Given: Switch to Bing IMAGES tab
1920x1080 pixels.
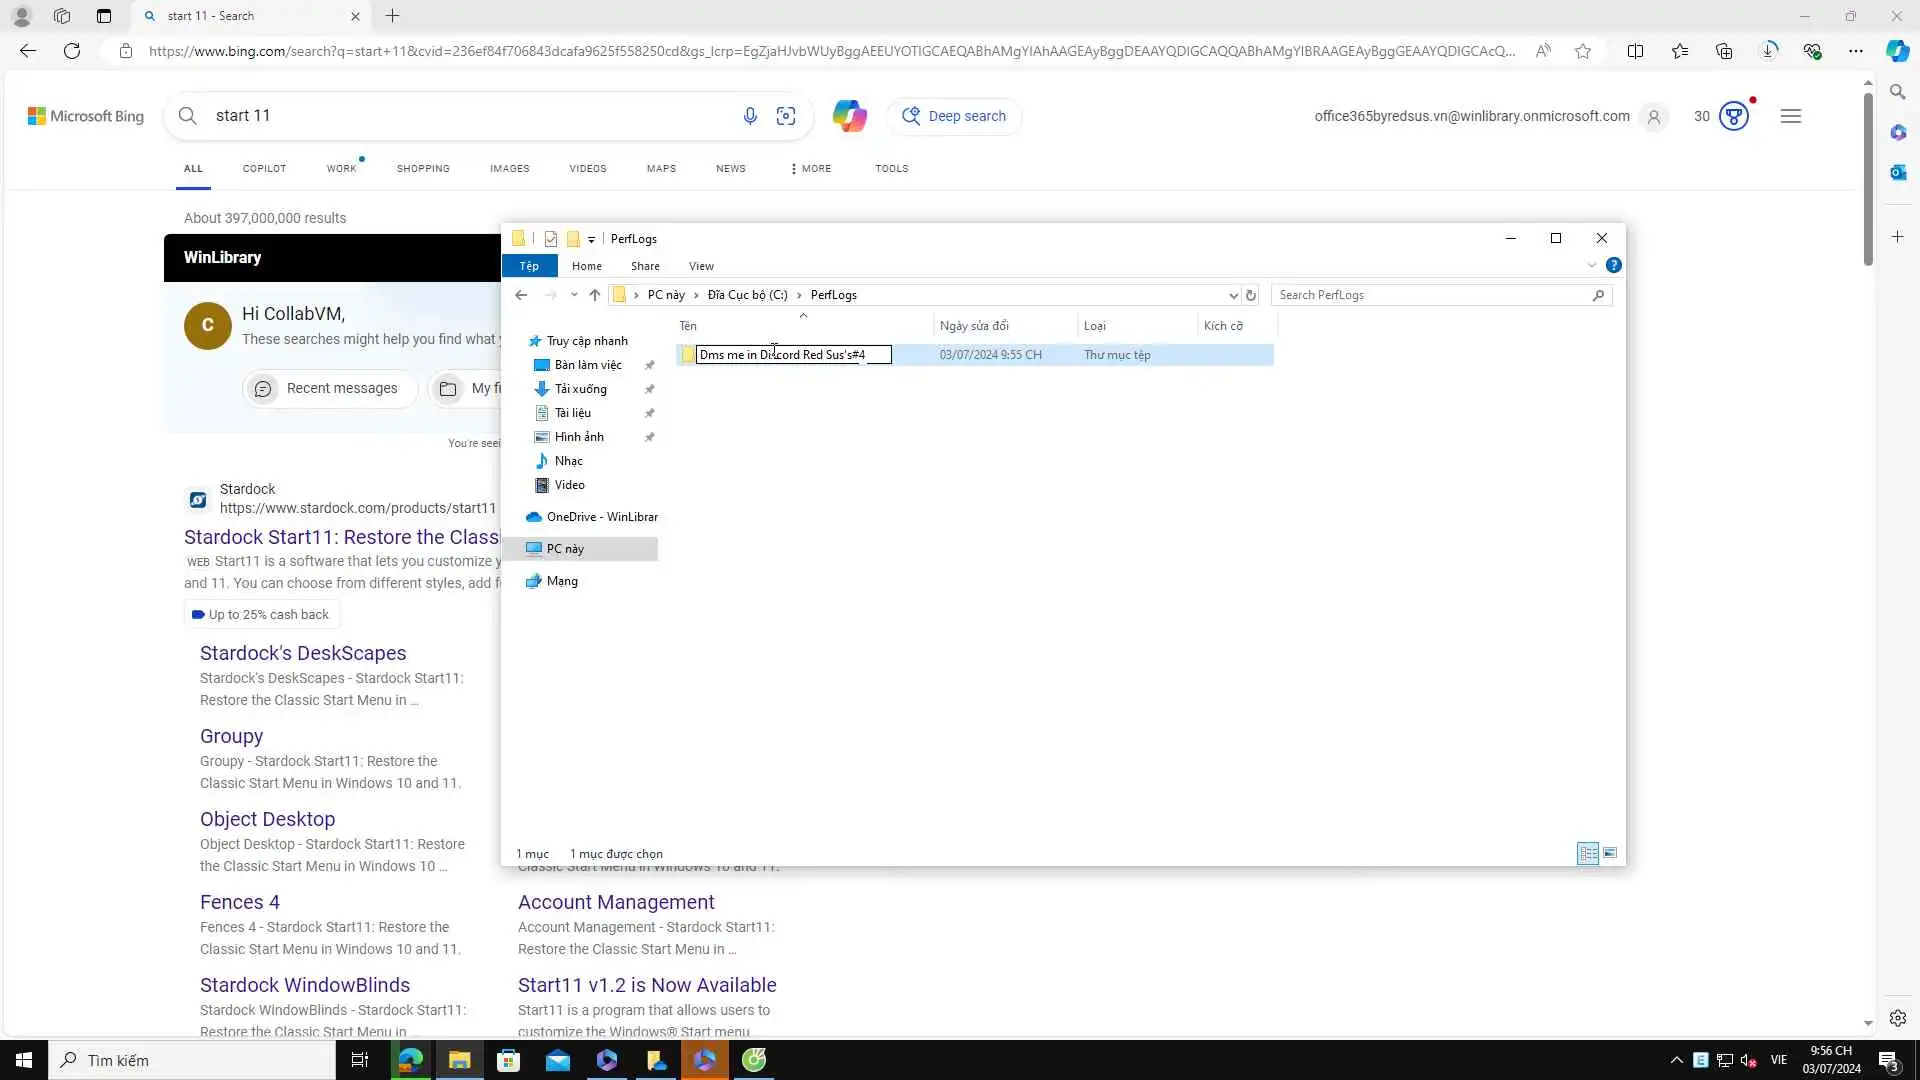Looking at the screenshot, I should (509, 168).
